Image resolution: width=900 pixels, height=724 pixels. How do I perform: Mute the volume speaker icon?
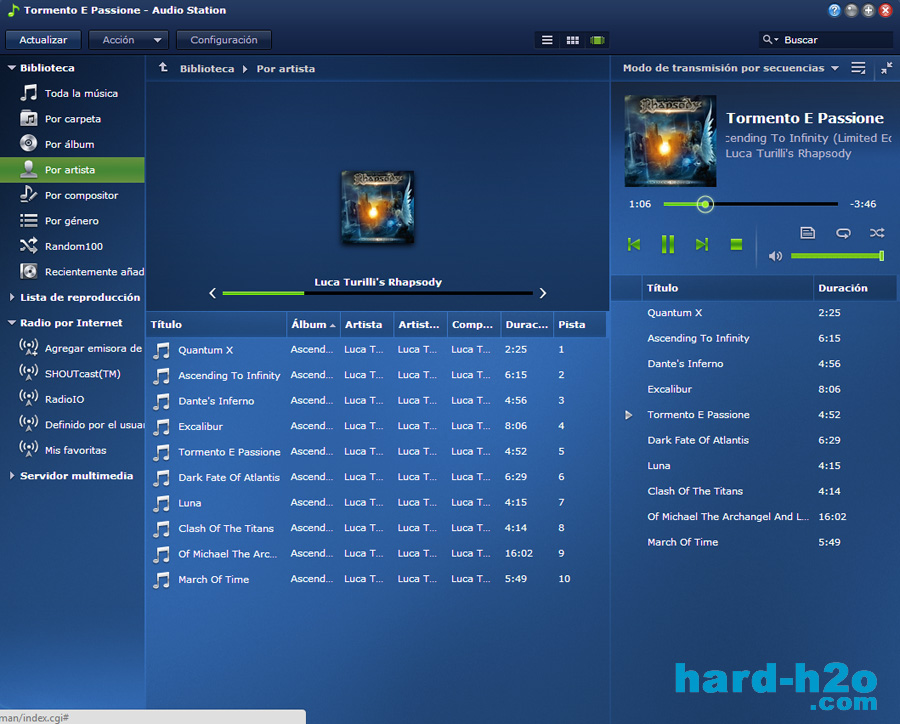[775, 256]
